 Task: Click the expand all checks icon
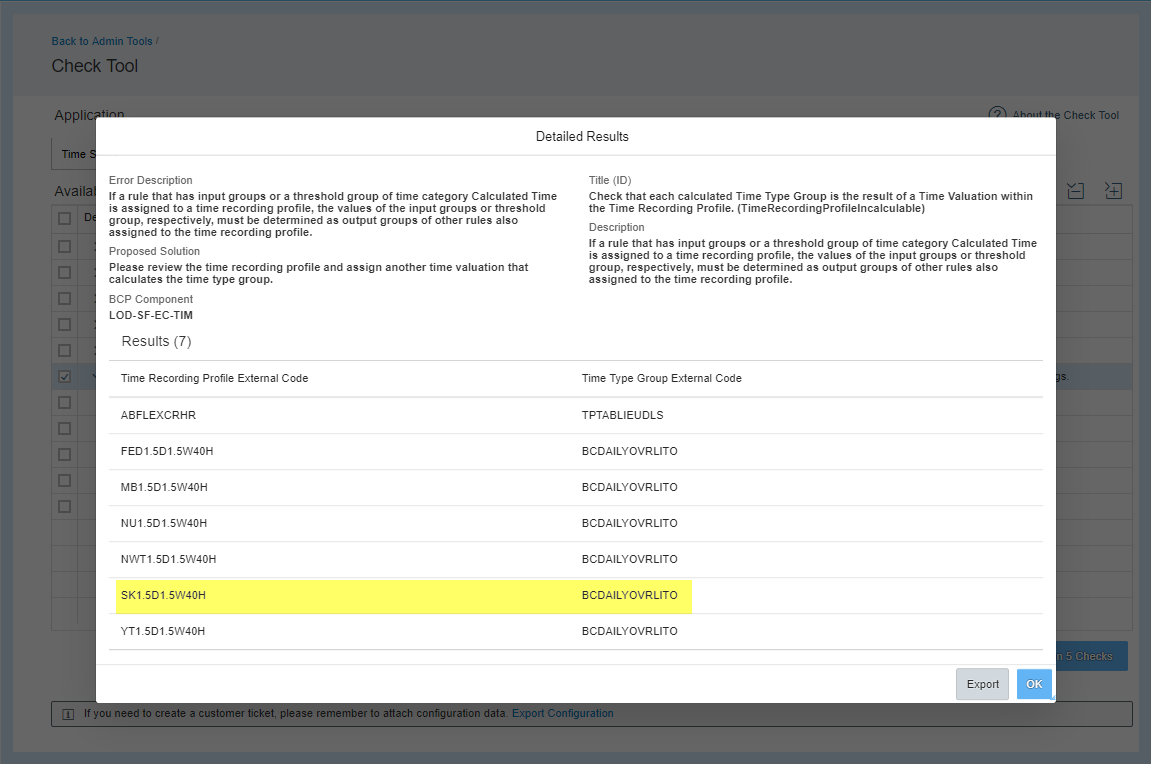1114,191
